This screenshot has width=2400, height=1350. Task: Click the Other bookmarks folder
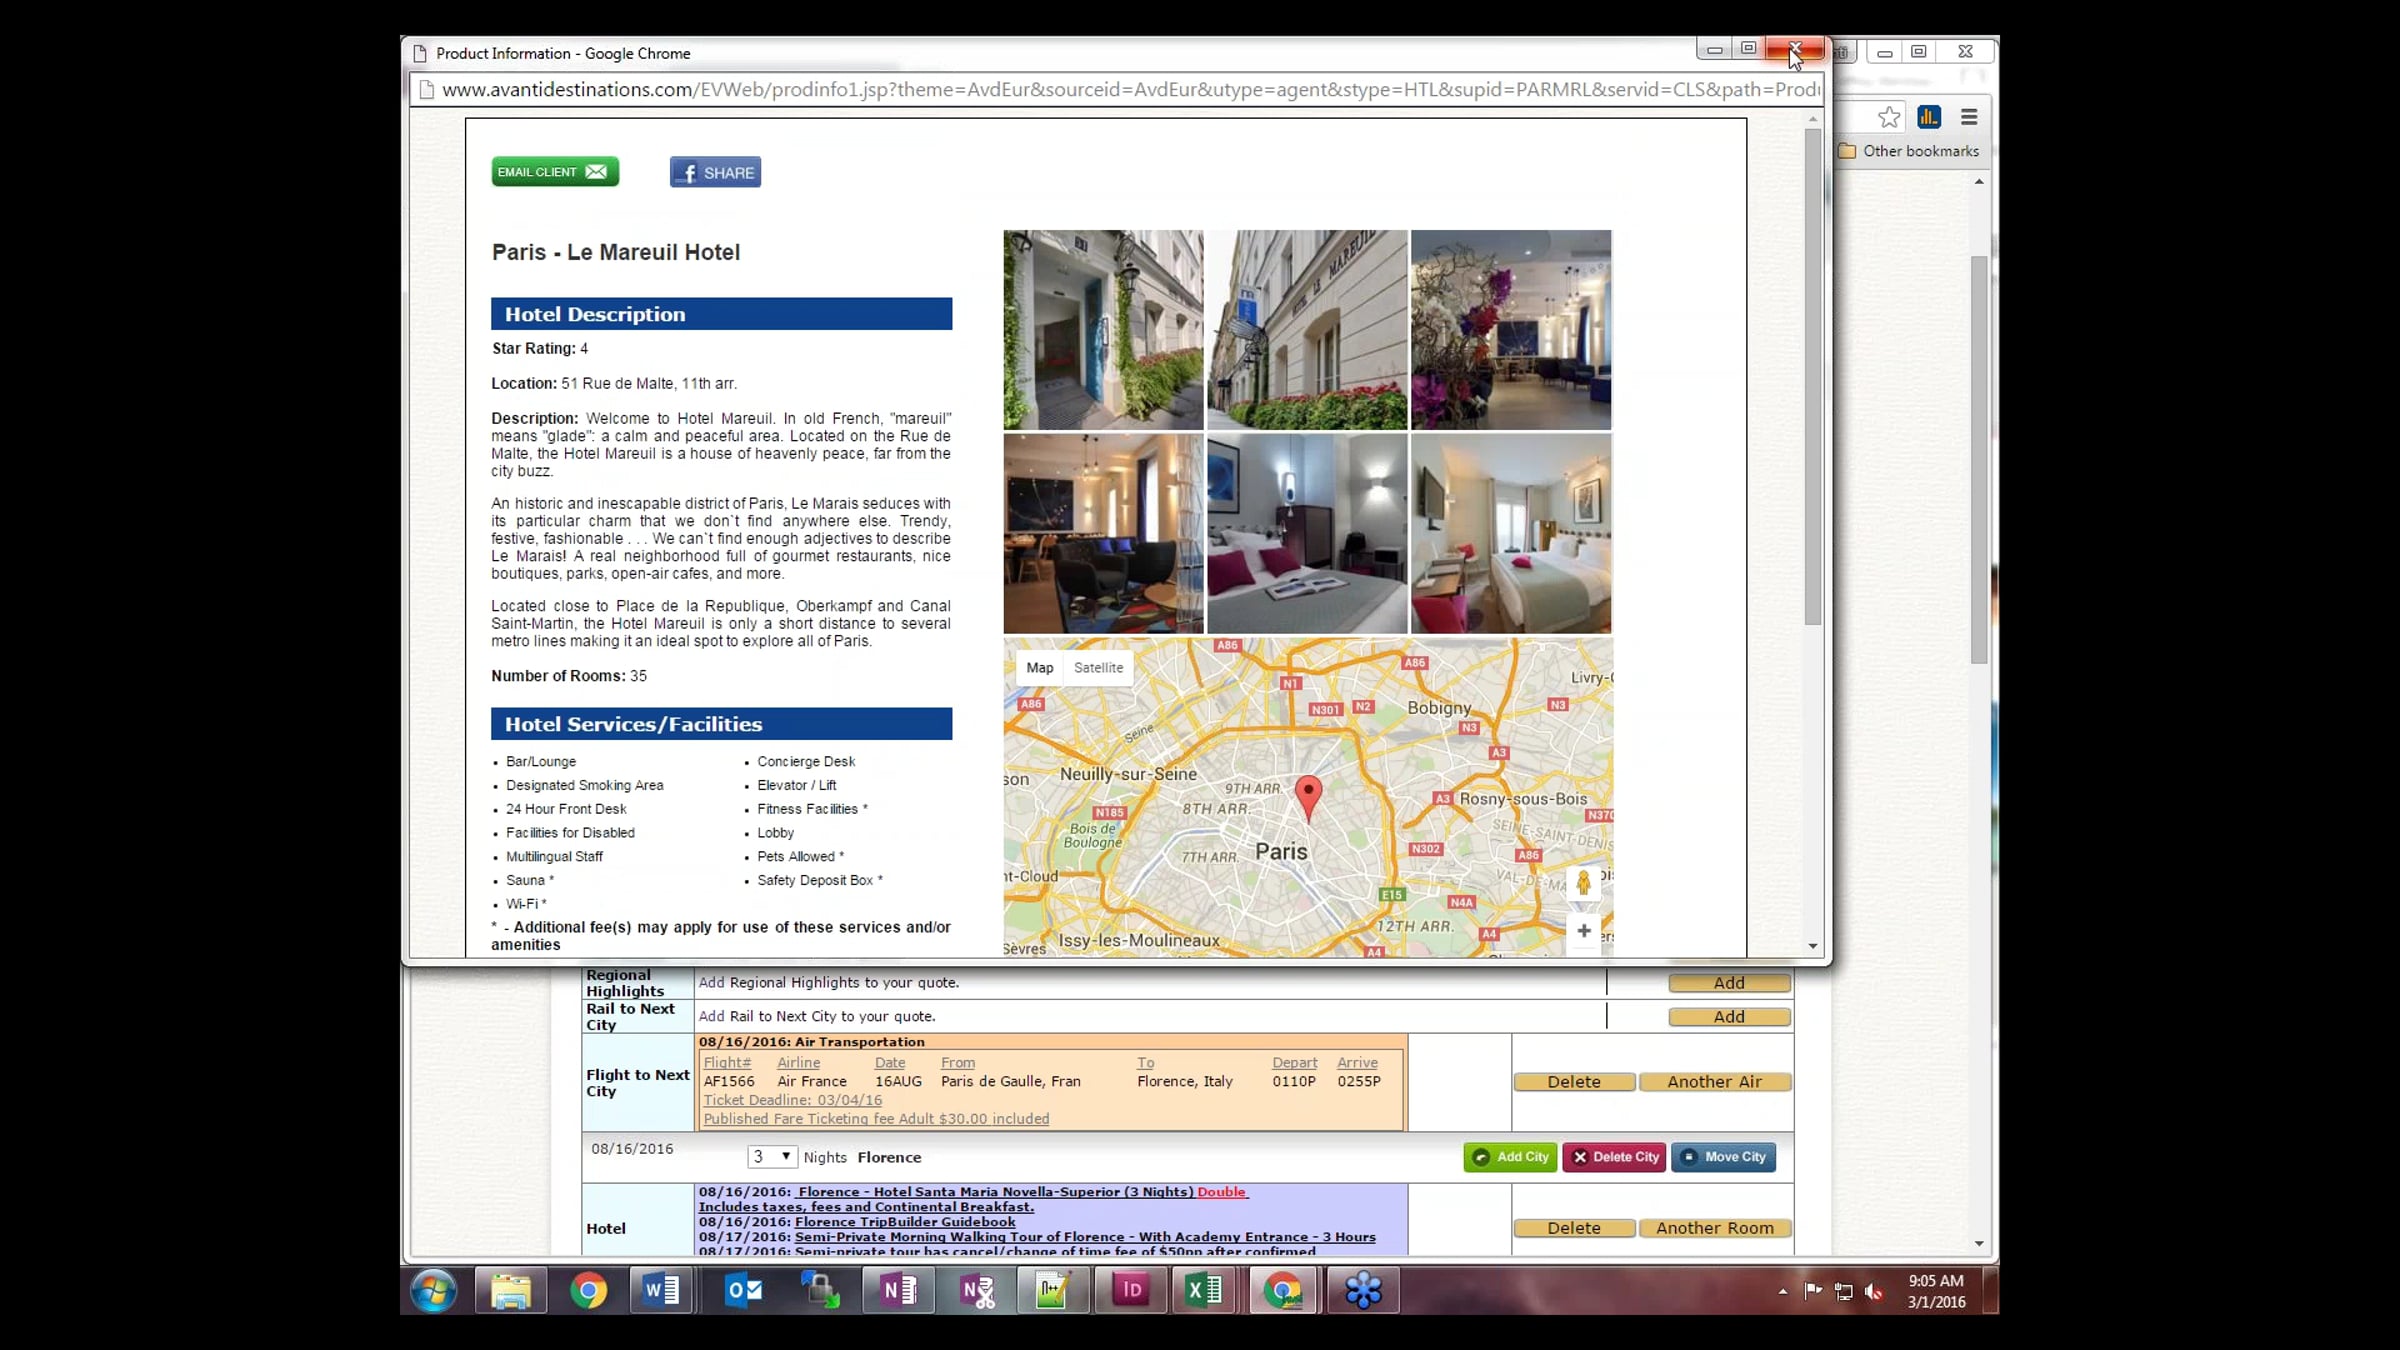point(1909,151)
